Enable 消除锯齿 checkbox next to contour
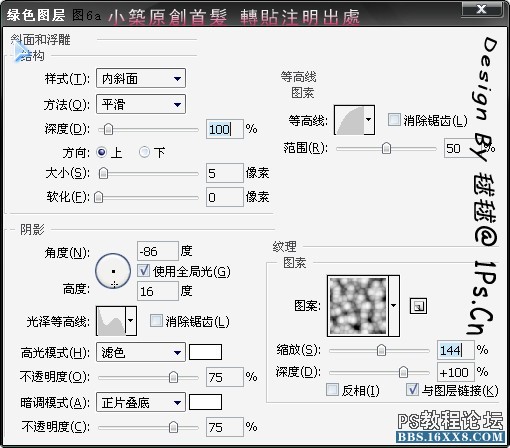The height and width of the screenshot is (448, 510). (394, 120)
